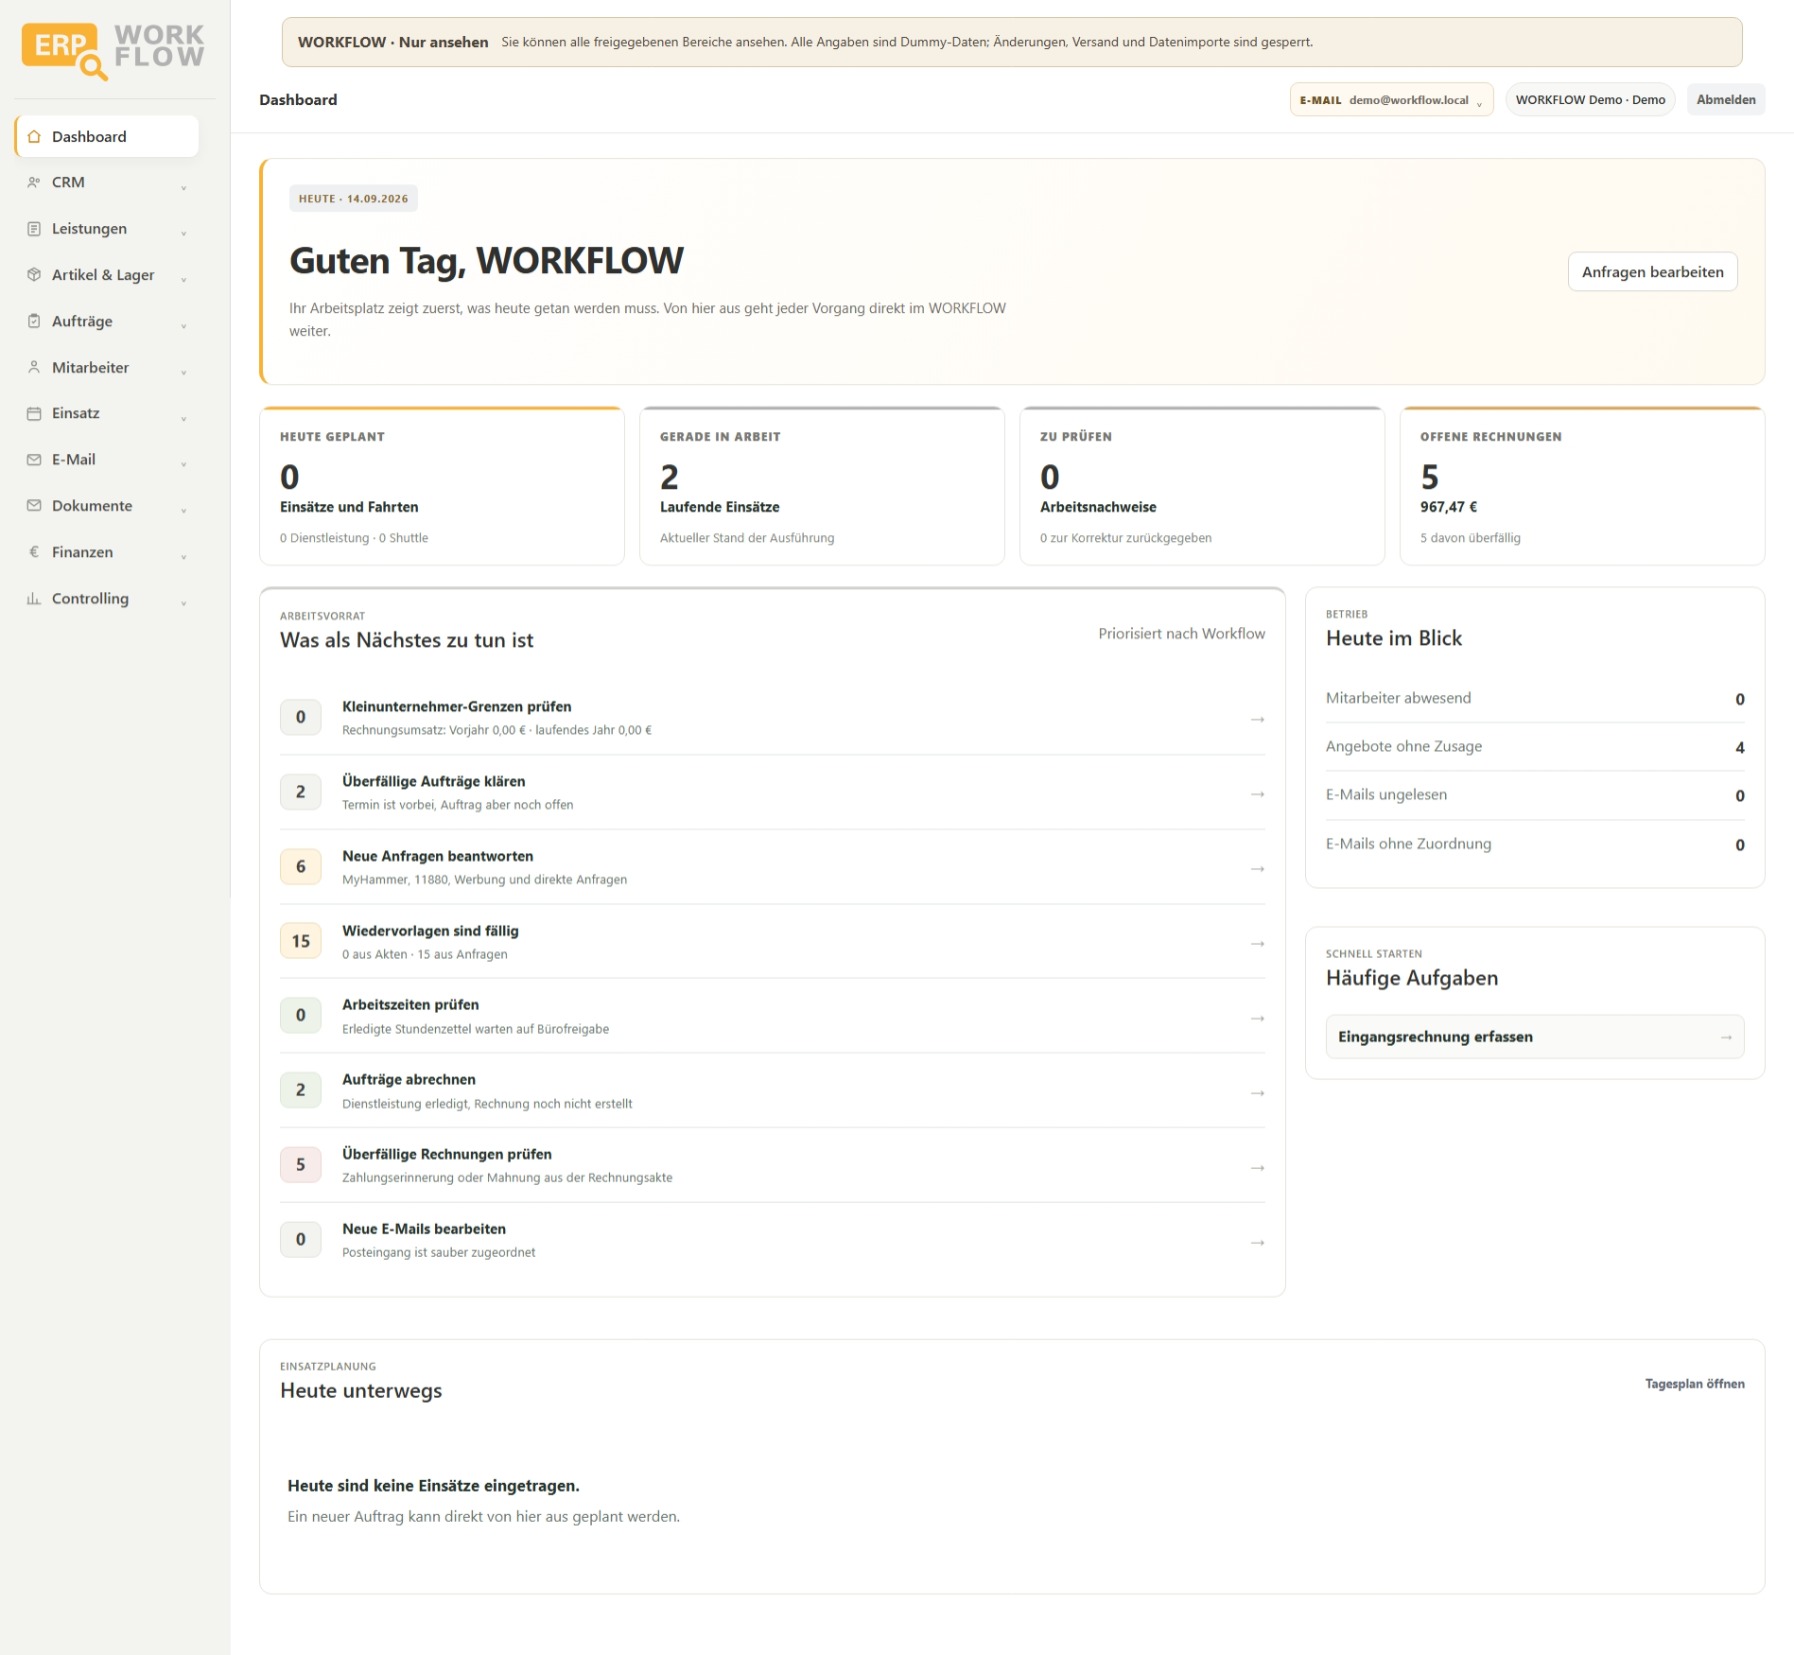Open the Mitarbeiter menu item
This screenshot has height=1655, width=1794.
click(x=107, y=368)
